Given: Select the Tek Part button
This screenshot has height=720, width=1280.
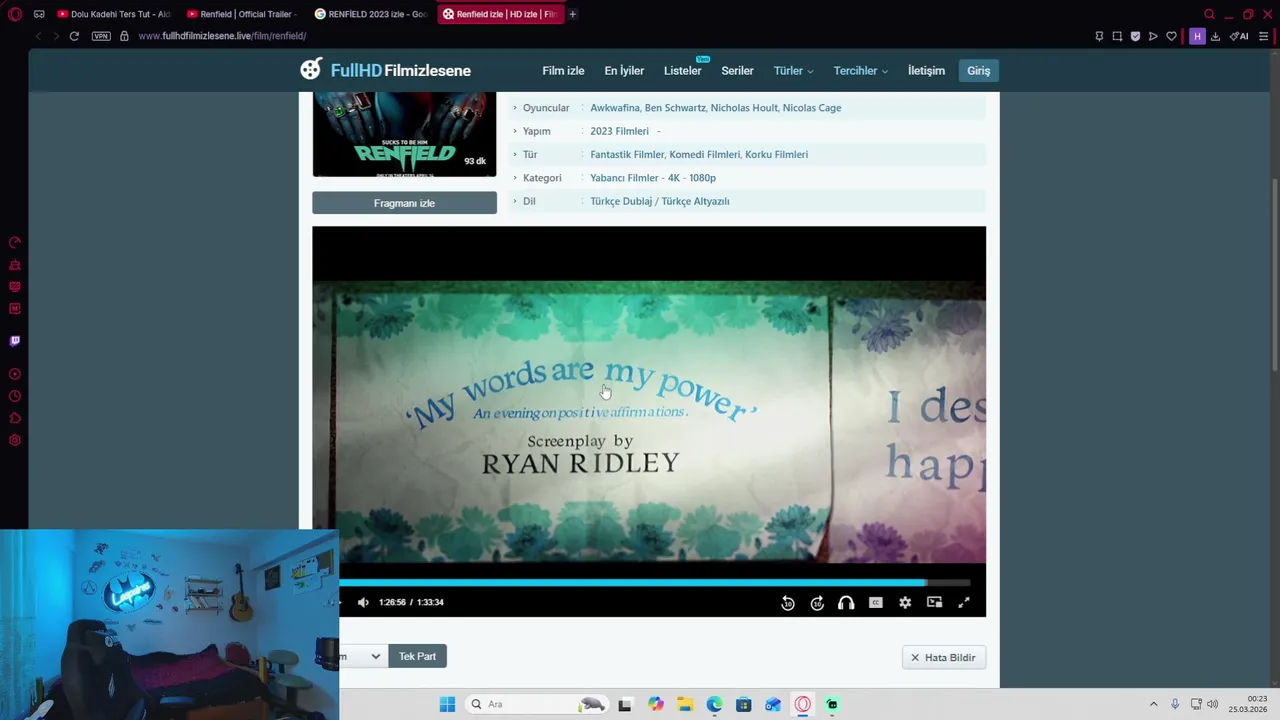Looking at the screenshot, I should click(417, 656).
